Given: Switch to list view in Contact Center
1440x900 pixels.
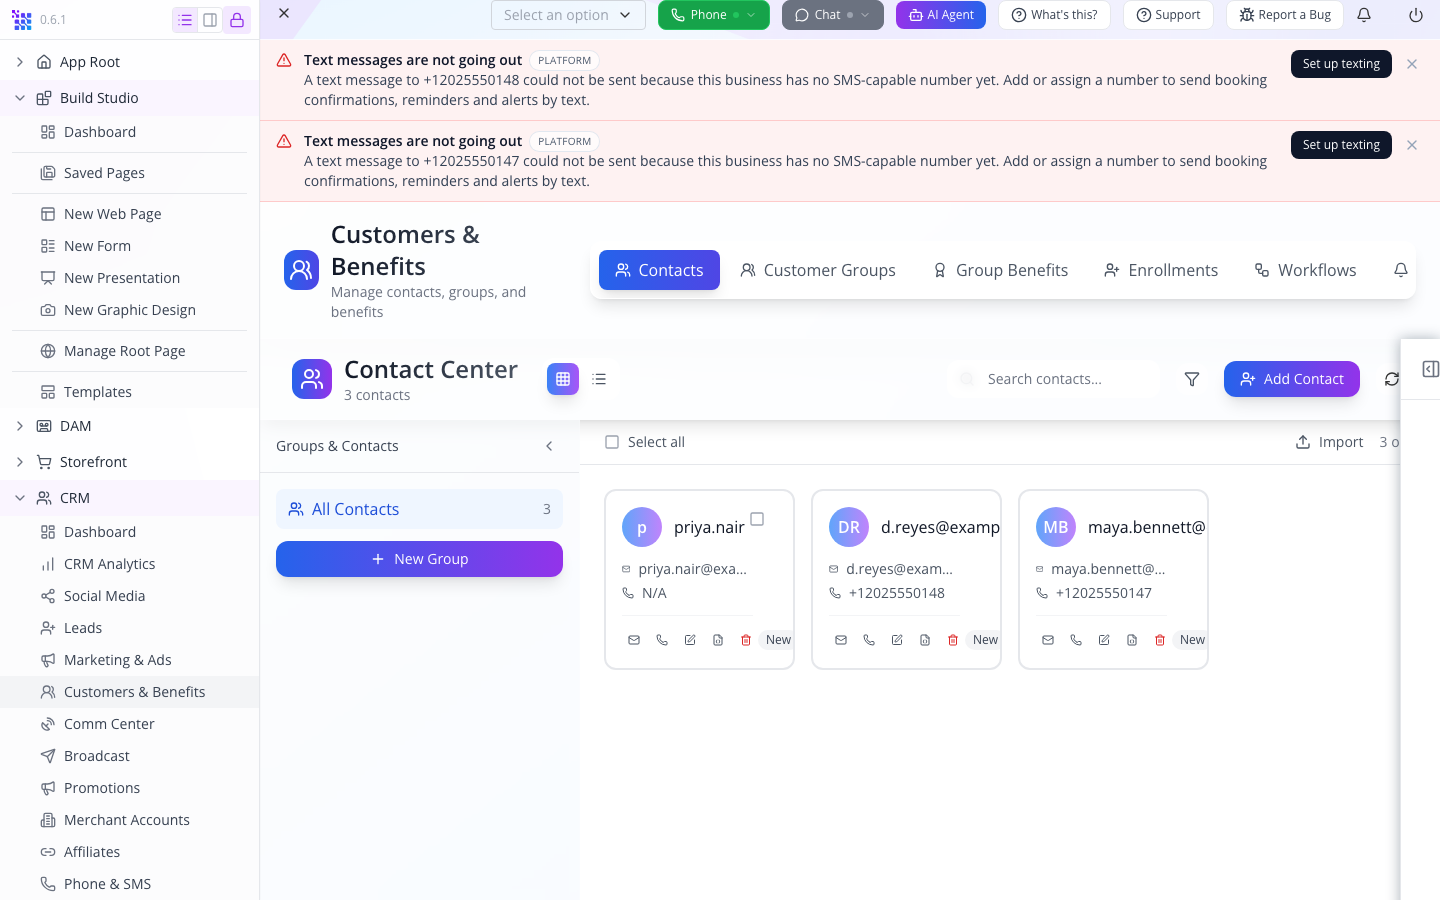Looking at the screenshot, I should pyautogui.click(x=599, y=379).
